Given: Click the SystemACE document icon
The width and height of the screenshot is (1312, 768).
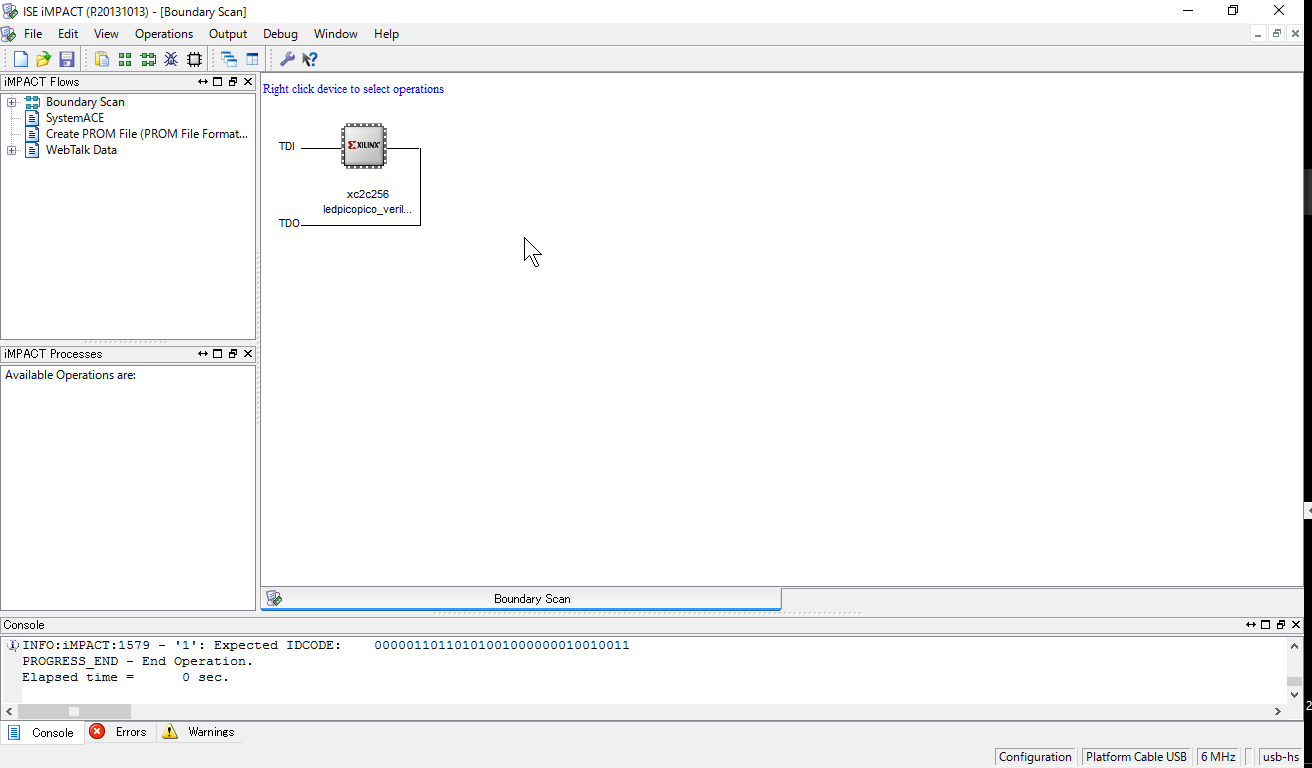Looking at the screenshot, I should click(x=32, y=118).
